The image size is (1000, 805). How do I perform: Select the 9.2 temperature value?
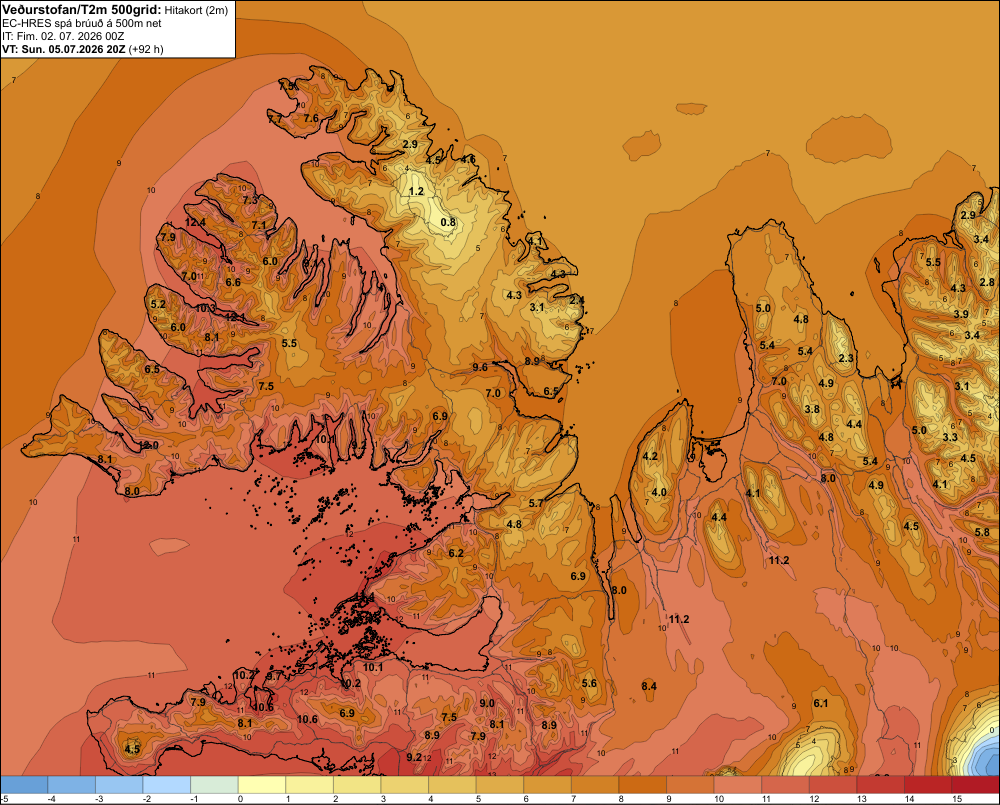click(x=414, y=757)
